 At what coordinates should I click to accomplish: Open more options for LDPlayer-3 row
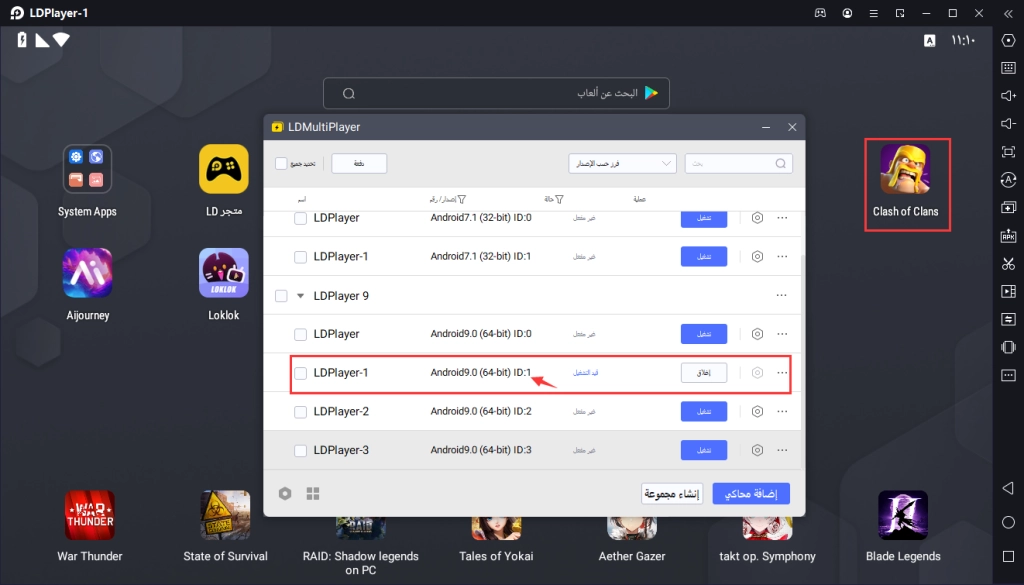[x=782, y=450]
